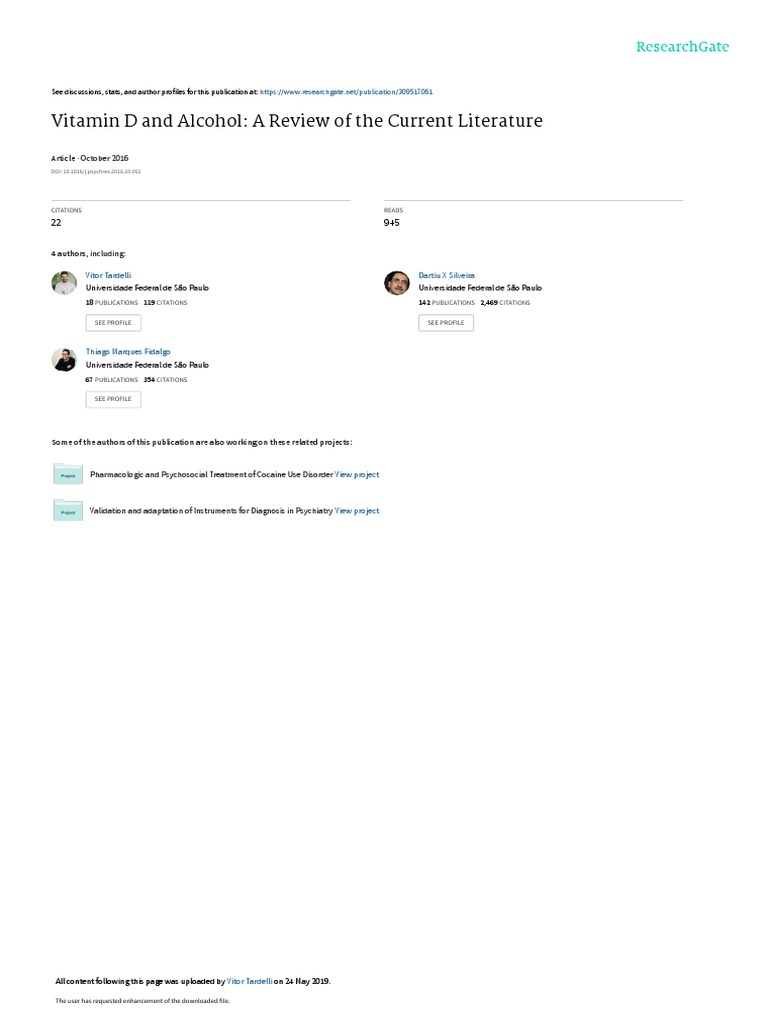
Task: Click the Cocaine Use Disorder project folder icon
Action: coord(68,474)
